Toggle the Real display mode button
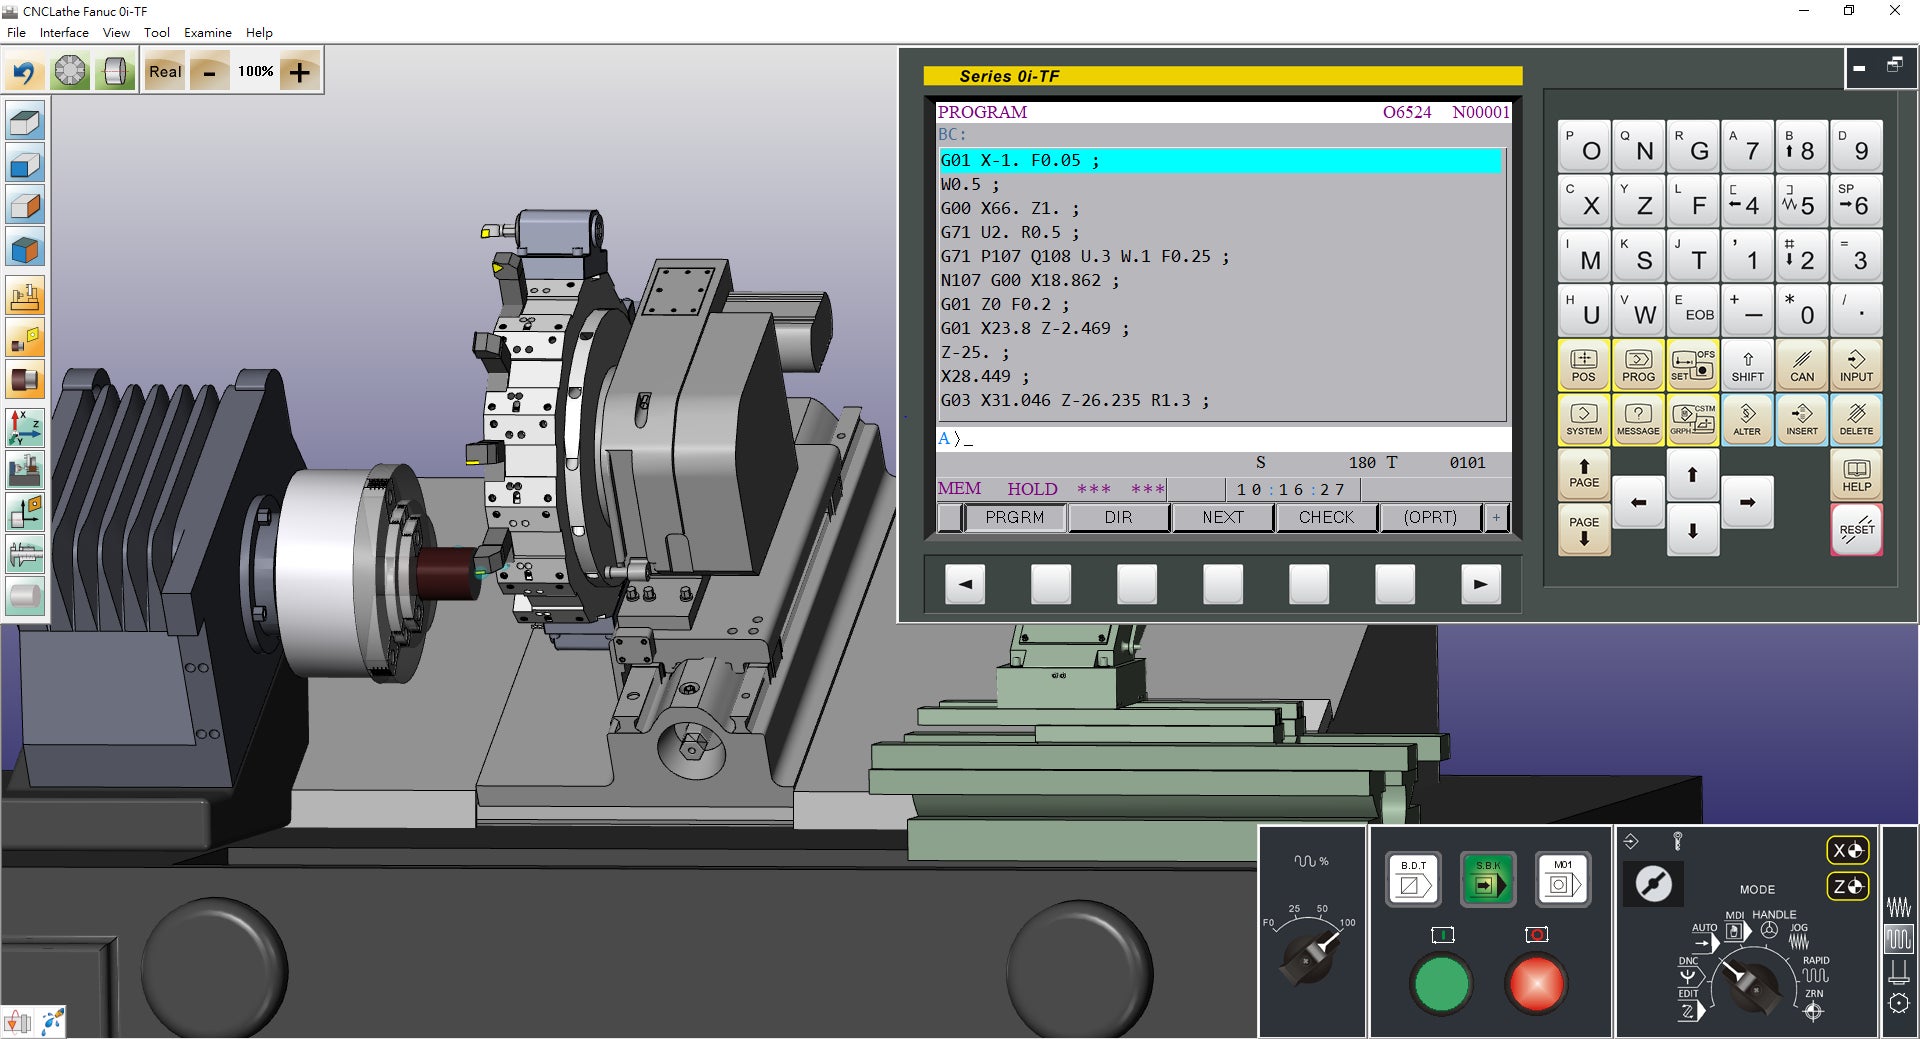Image resolution: width=1920 pixels, height=1039 pixels. coord(165,72)
